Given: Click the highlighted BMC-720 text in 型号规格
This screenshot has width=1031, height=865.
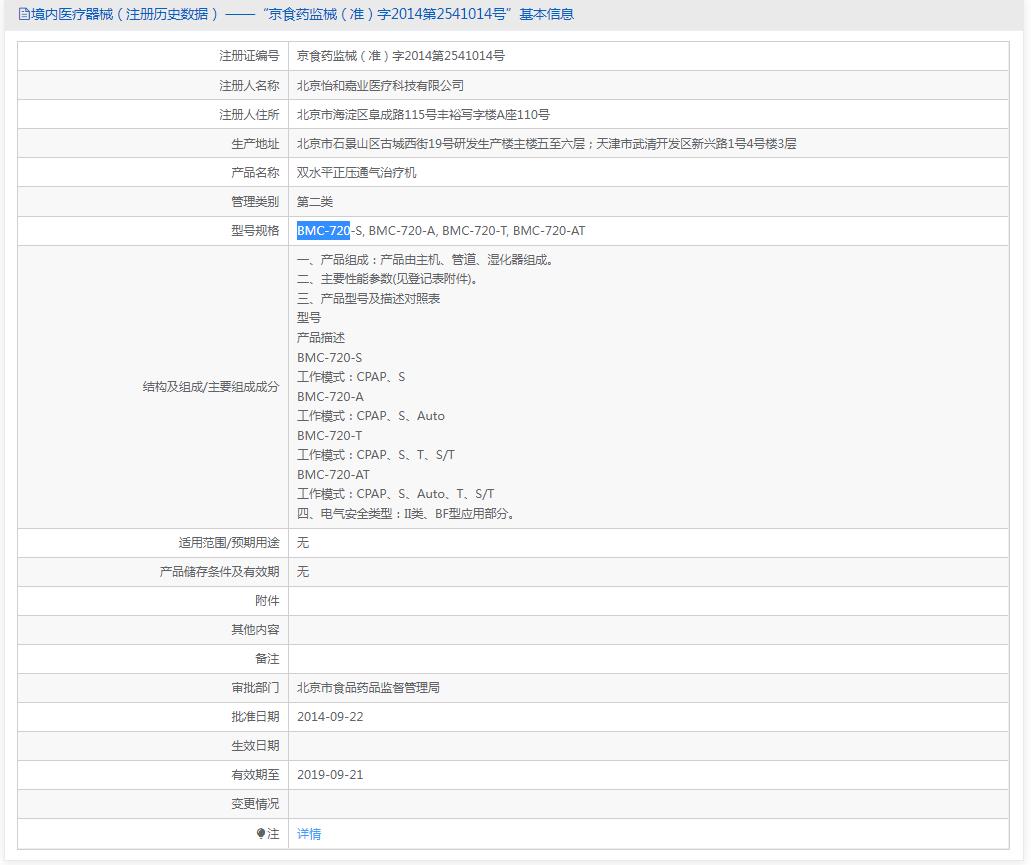Looking at the screenshot, I should [x=323, y=231].
